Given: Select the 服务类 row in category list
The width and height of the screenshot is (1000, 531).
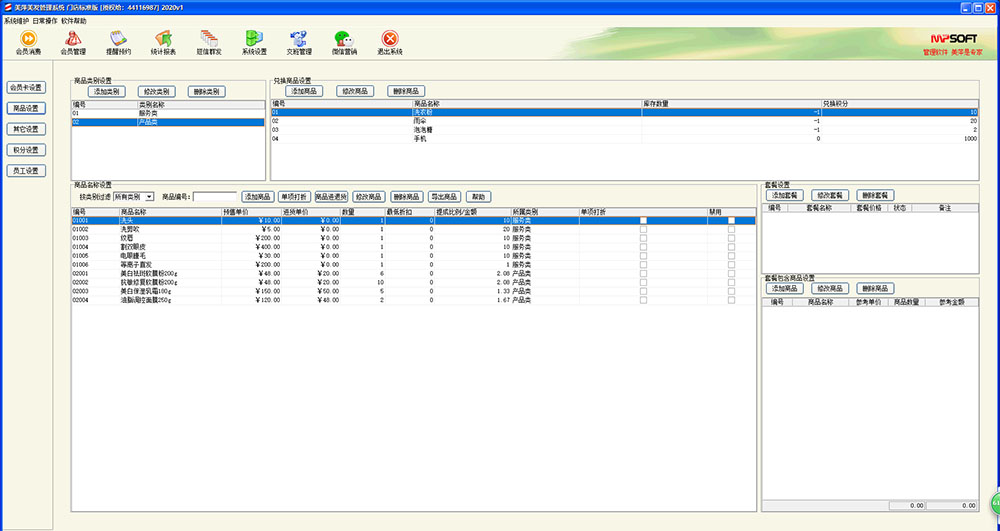Looking at the screenshot, I should (150, 114).
